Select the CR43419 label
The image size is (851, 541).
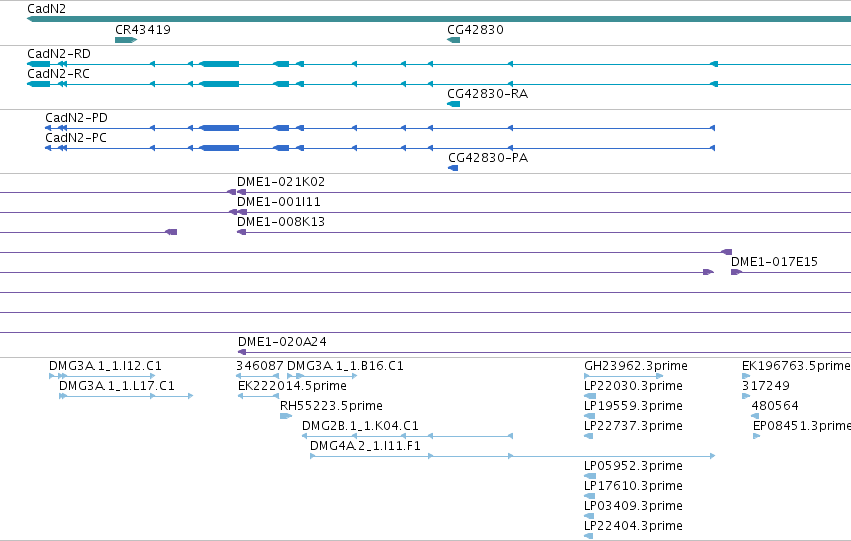(x=143, y=30)
